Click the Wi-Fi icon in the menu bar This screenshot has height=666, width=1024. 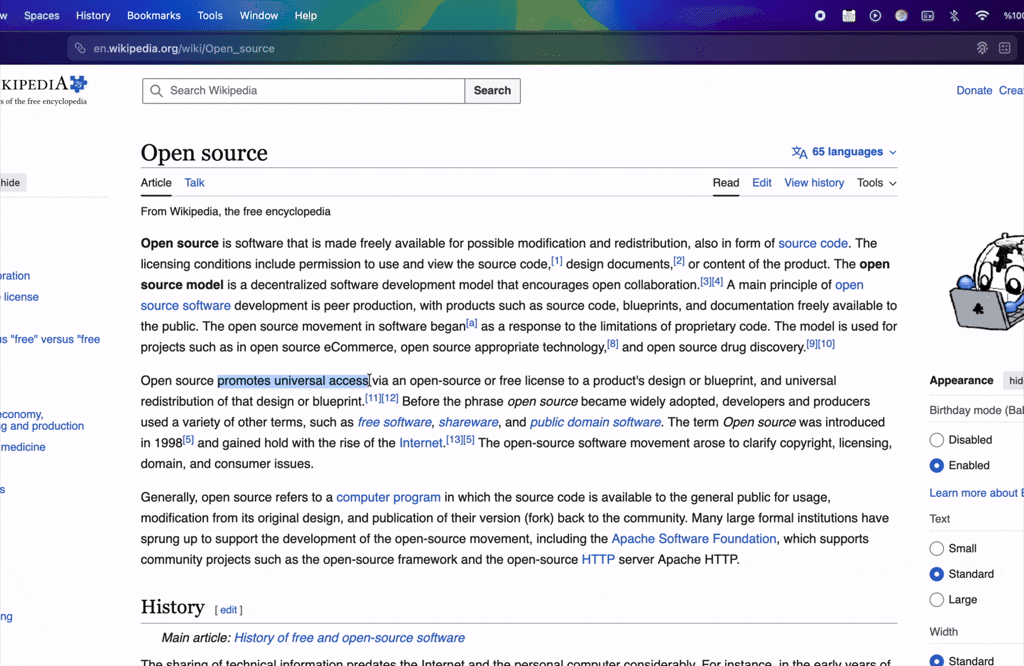click(x=982, y=16)
